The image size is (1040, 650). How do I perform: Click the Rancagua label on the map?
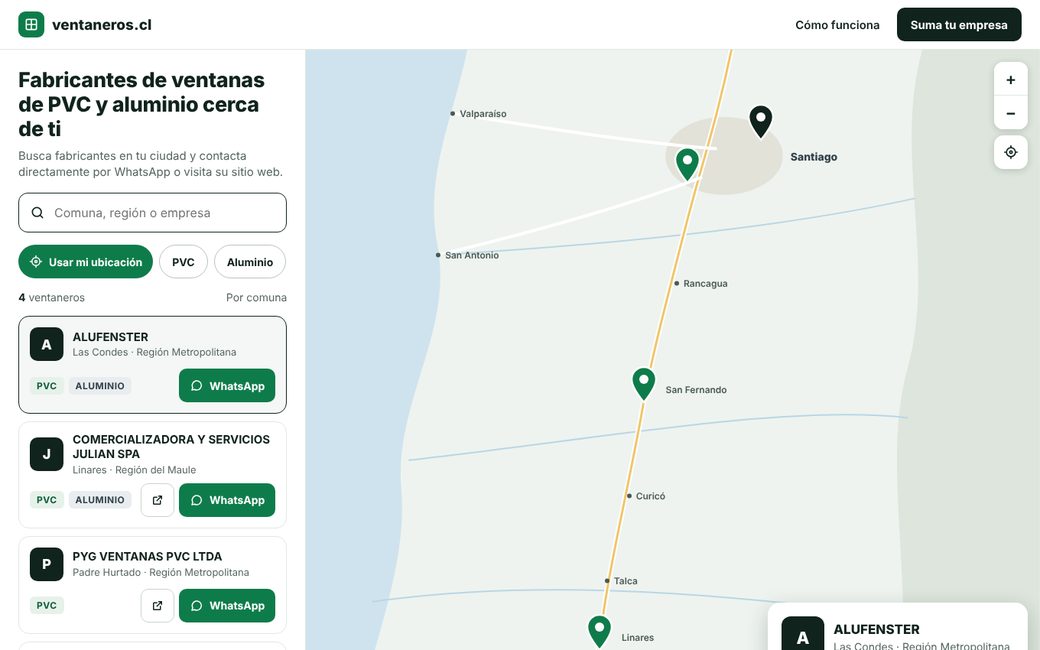tap(705, 284)
